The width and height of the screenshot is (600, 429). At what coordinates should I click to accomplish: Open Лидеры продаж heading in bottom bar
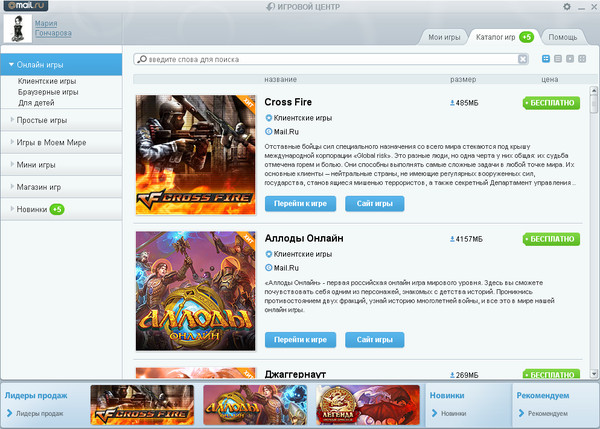tap(36, 396)
